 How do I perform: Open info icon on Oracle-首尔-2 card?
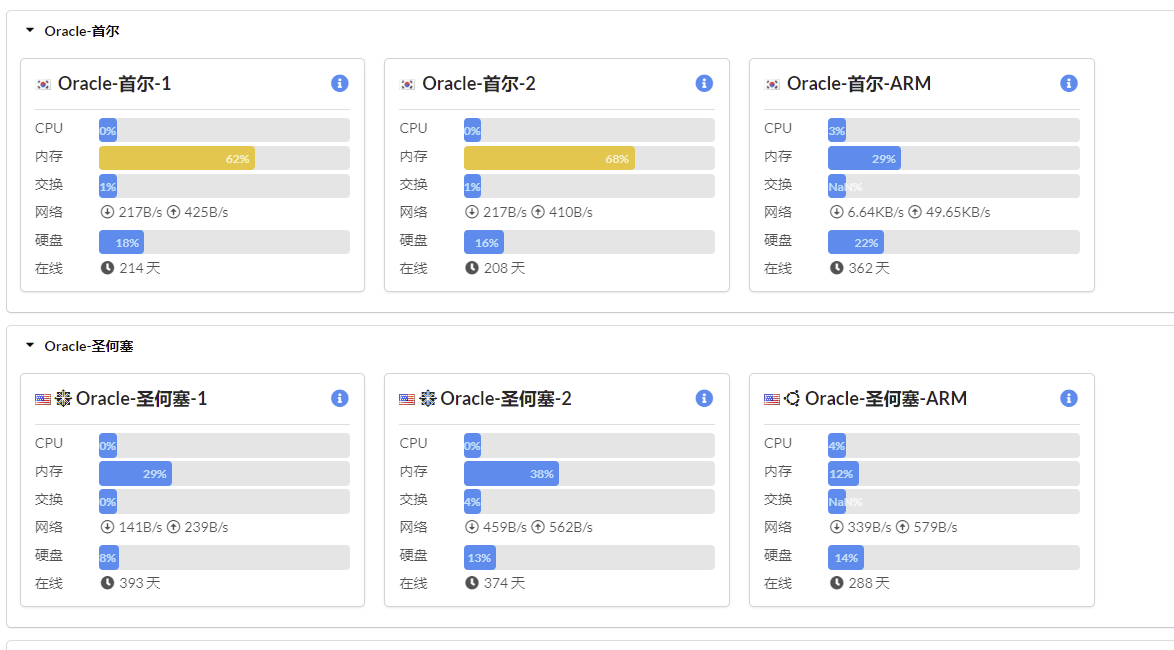coord(704,83)
